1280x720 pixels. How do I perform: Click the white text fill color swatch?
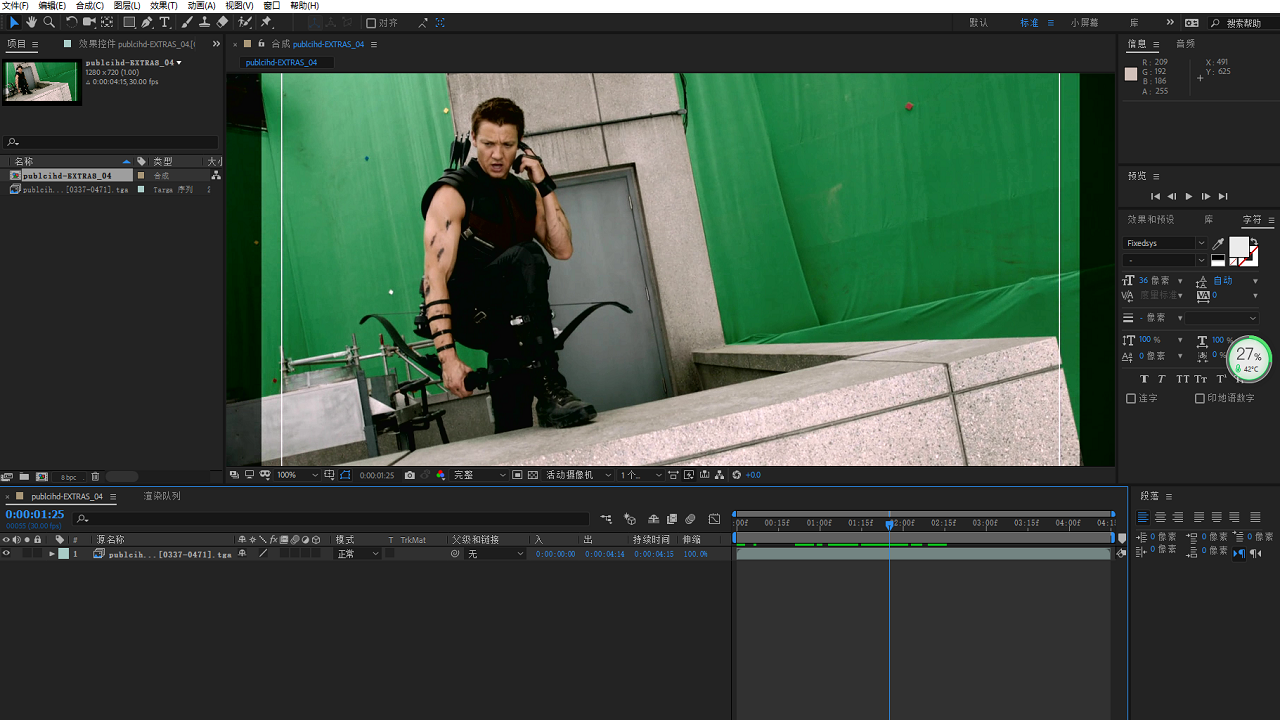tap(1238, 246)
